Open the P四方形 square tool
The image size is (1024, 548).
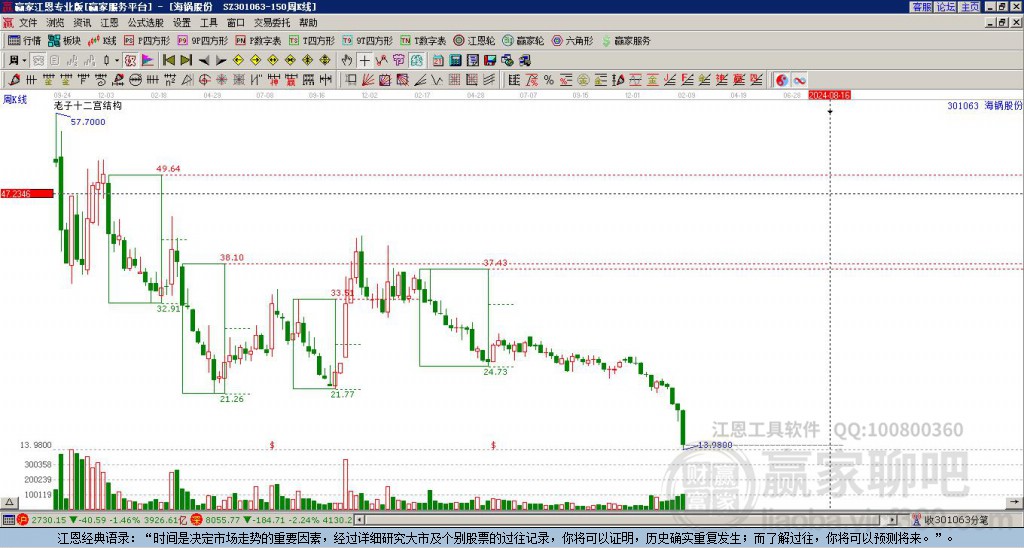pyautogui.click(x=147, y=40)
